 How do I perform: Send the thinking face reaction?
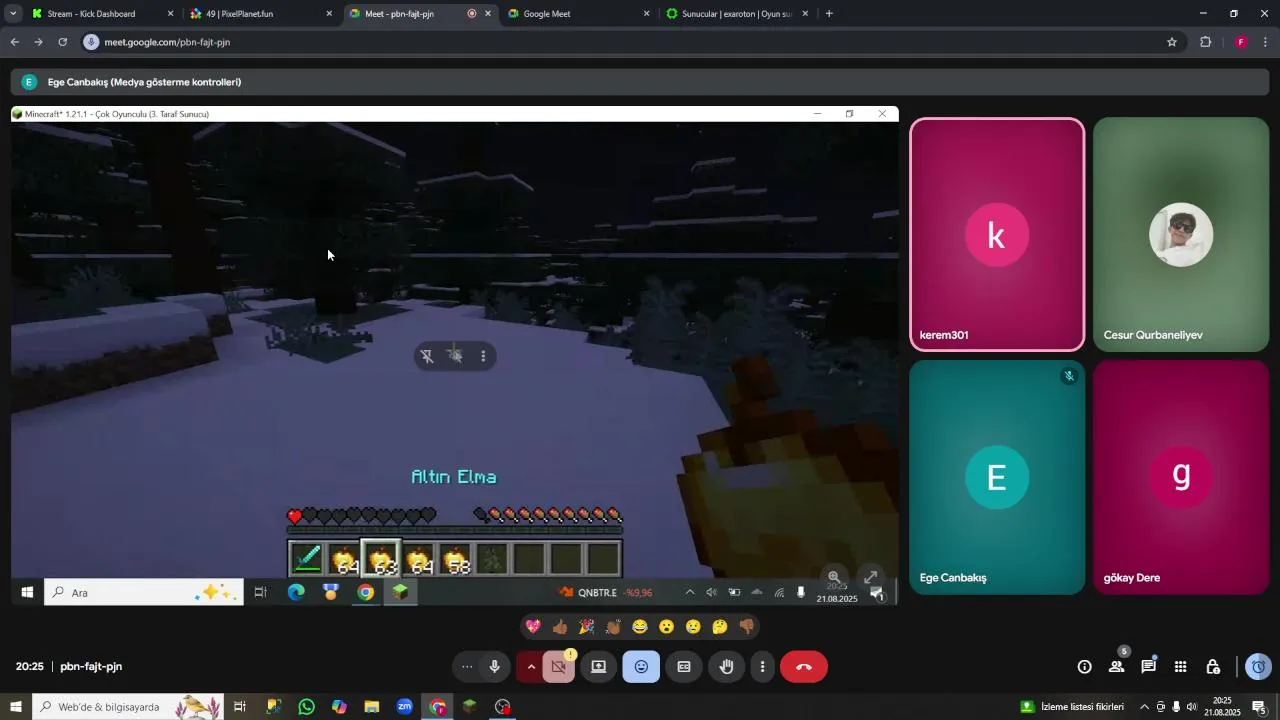(x=720, y=627)
